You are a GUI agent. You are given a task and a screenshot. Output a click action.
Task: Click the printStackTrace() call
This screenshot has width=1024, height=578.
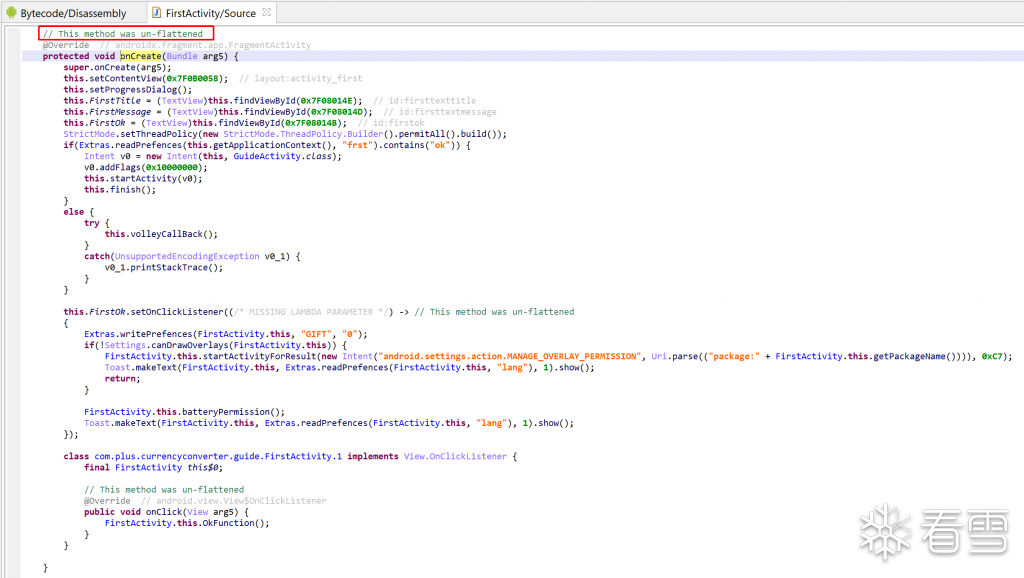click(176, 267)
